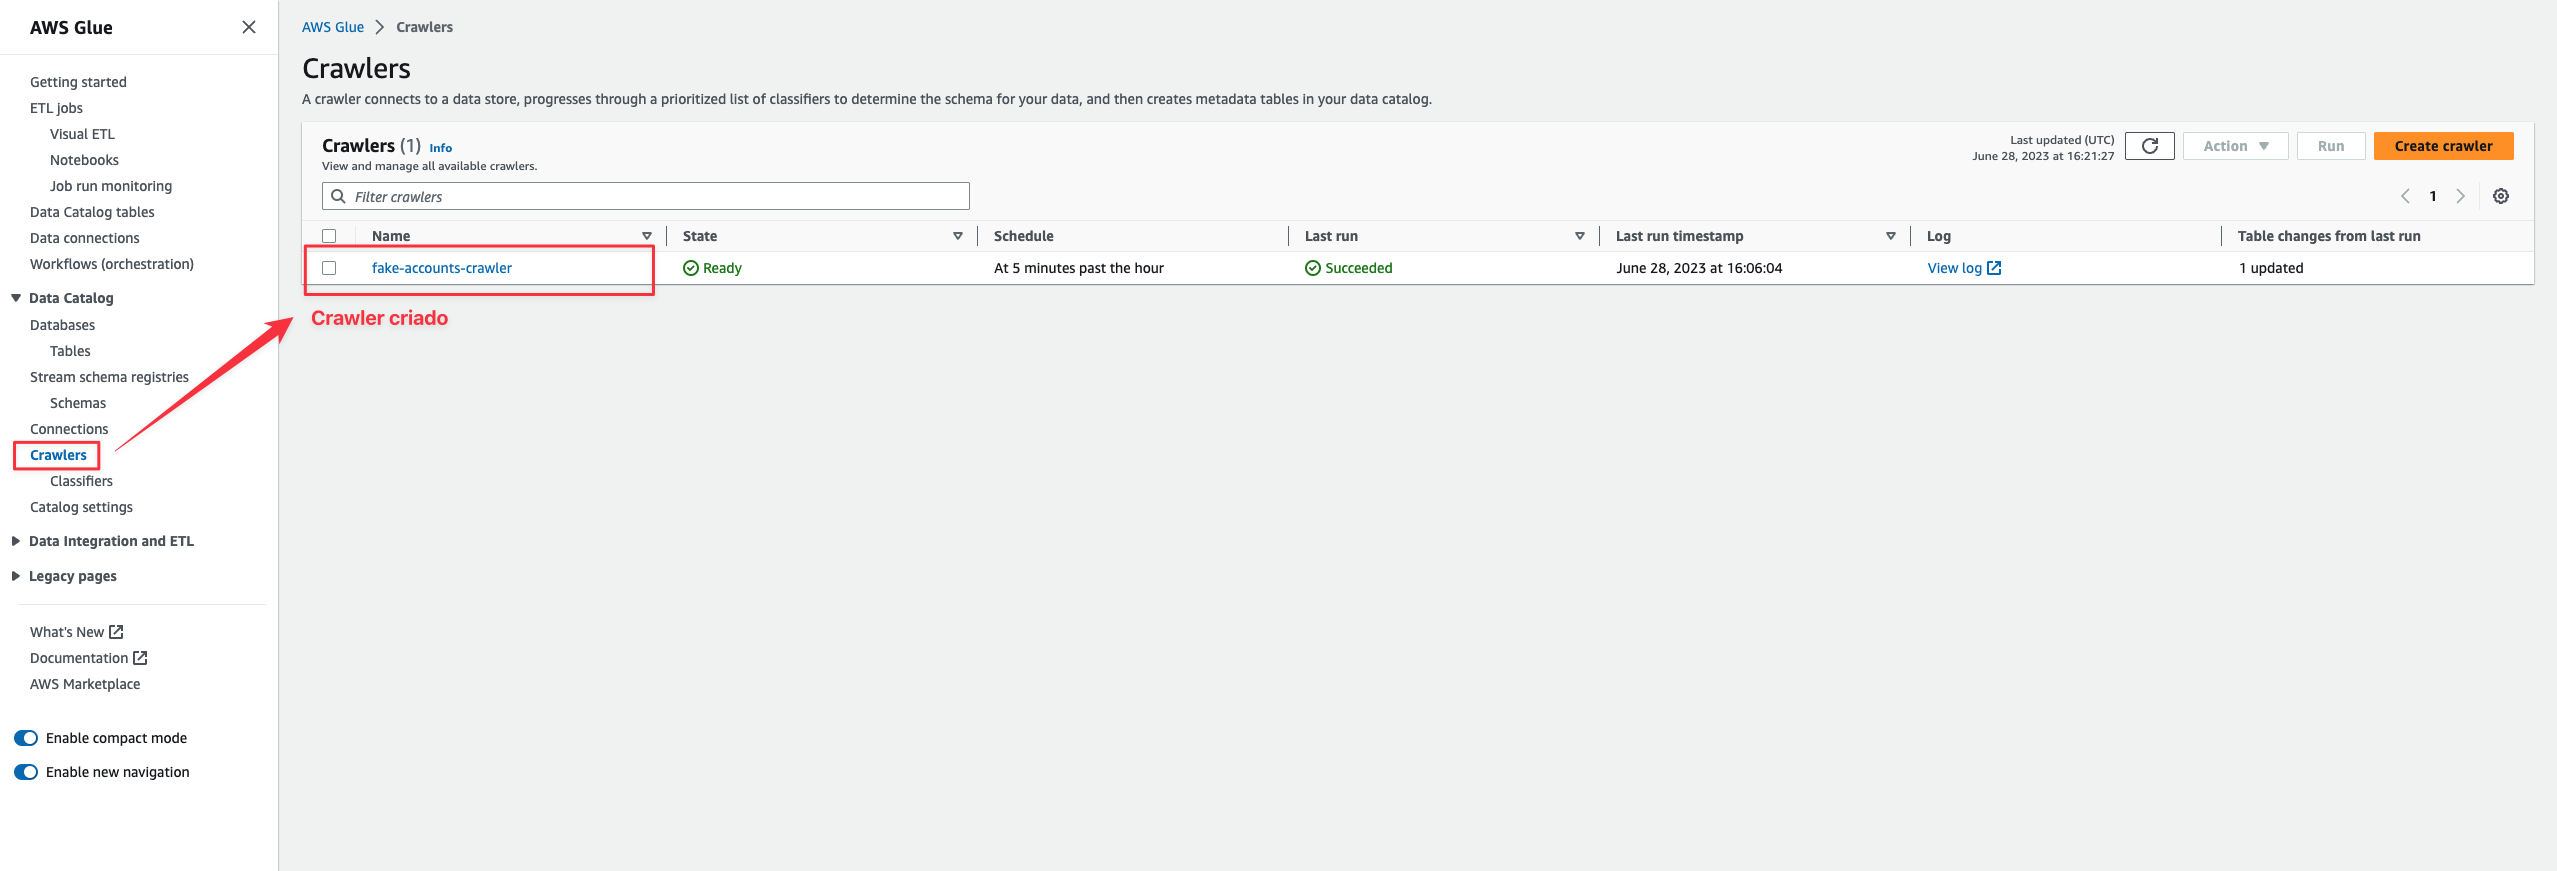This screenshot has height=871, width=2557.
Task: Click the Succeeded status check icon
Action: [1313, 268]
